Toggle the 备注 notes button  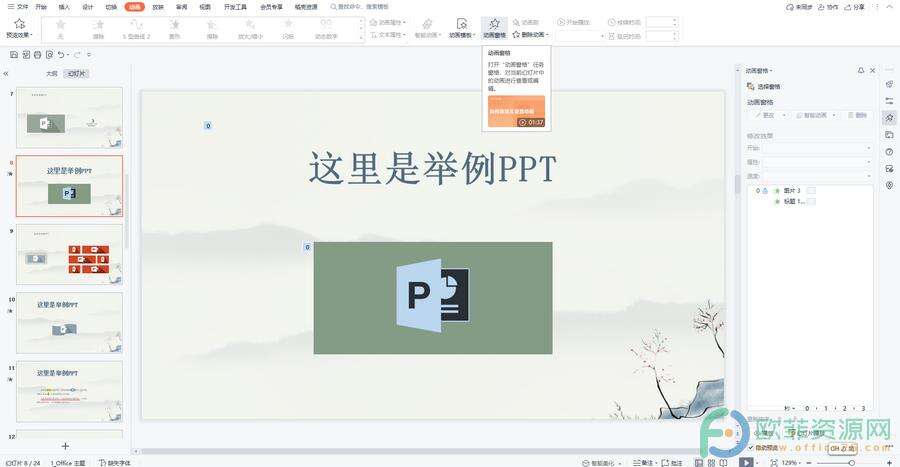[x=643, y=462]
